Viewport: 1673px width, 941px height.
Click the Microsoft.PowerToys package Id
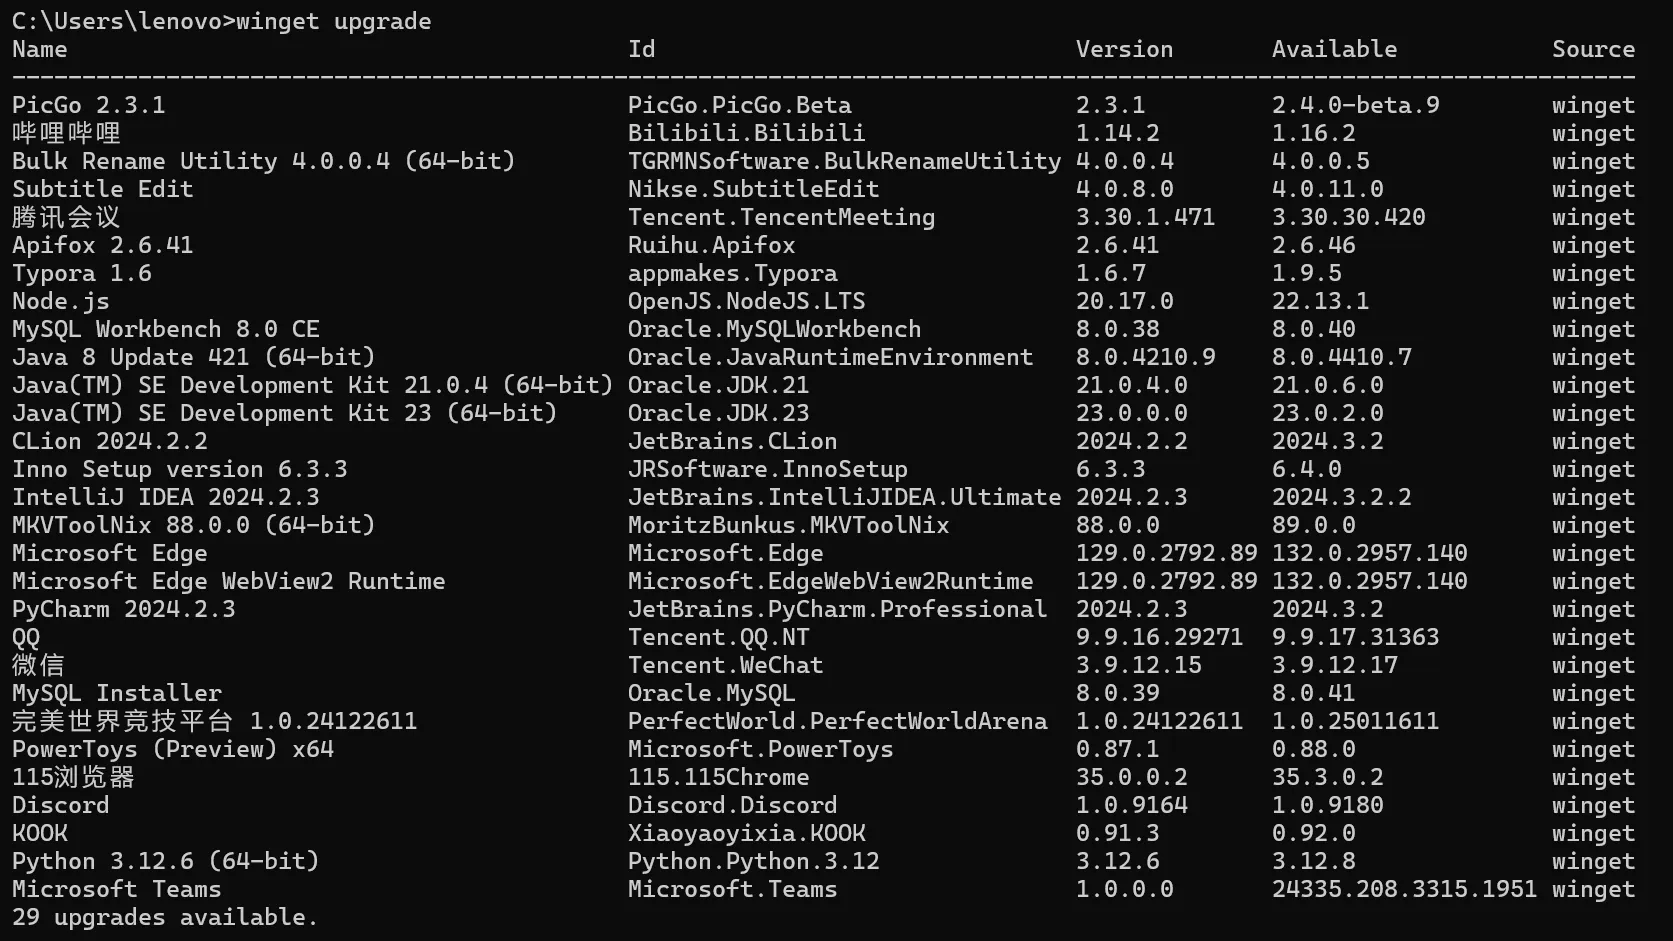point(760,749)
